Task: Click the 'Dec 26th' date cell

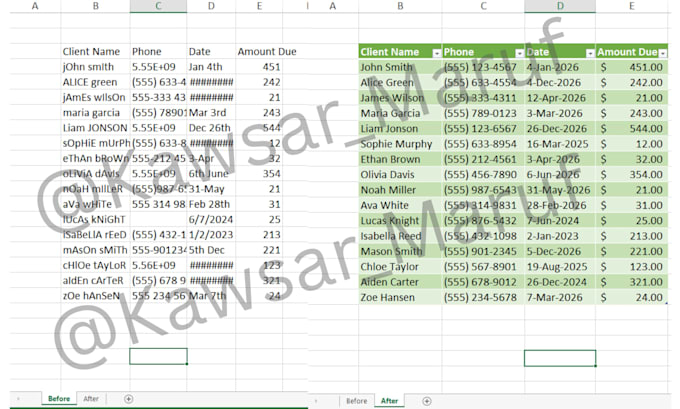Action: (x=211, y=128)
